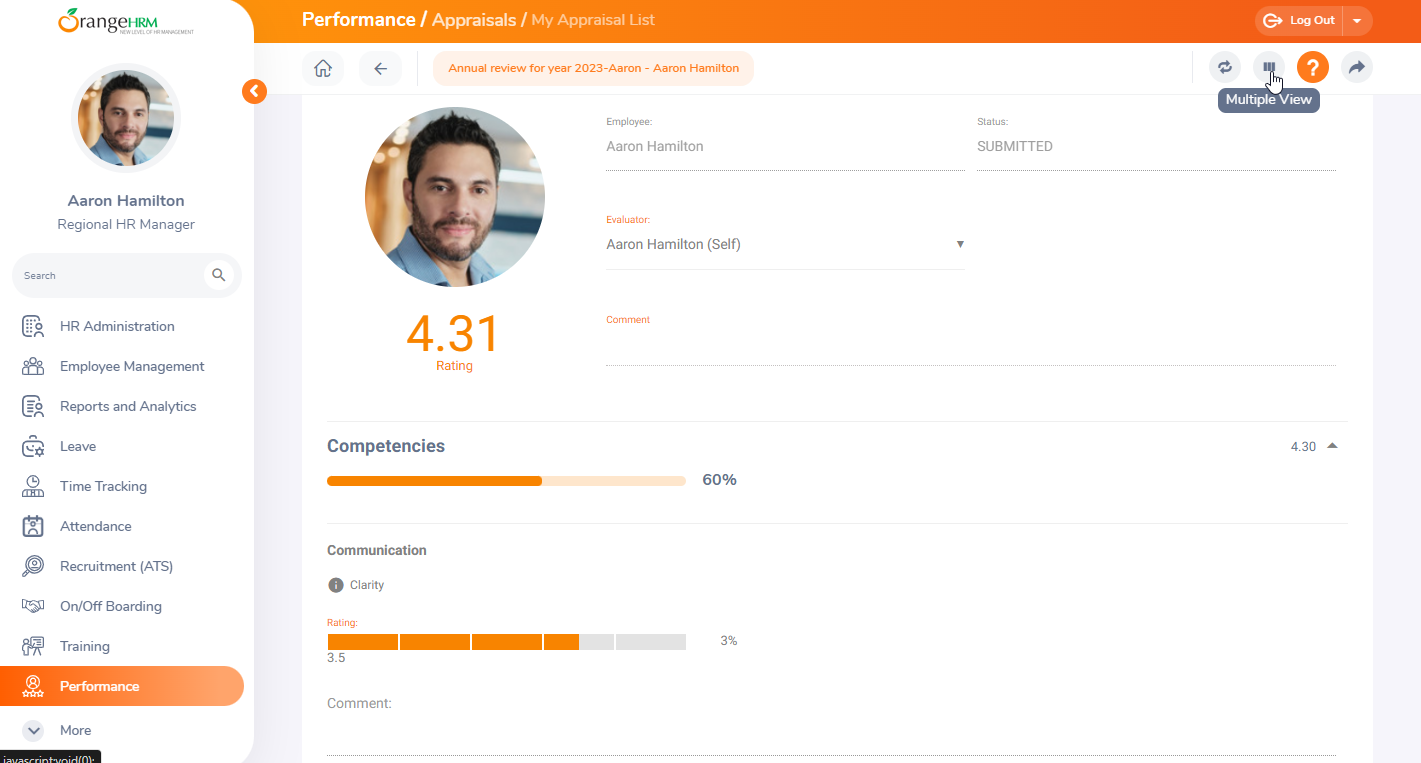The height and width of the screenshot is (763, 1421).
Task: Open the Log Out dropdown arrow
Action: coord(1357,21)
